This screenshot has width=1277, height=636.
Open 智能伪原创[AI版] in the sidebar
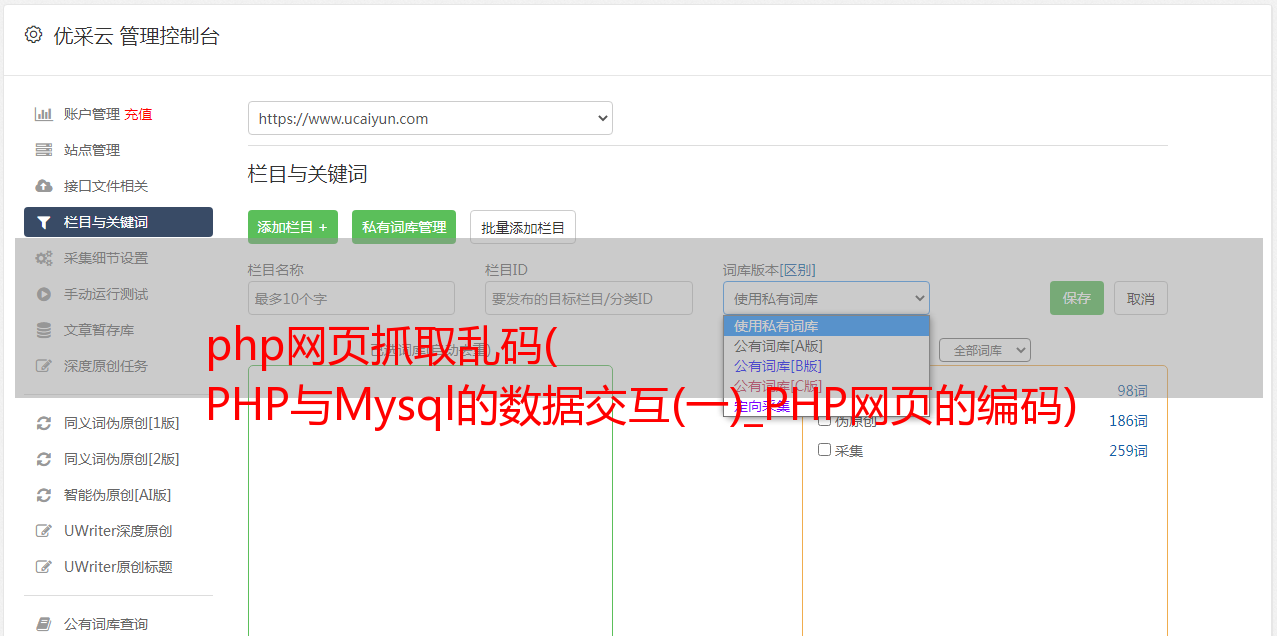[x=118, y=495]
